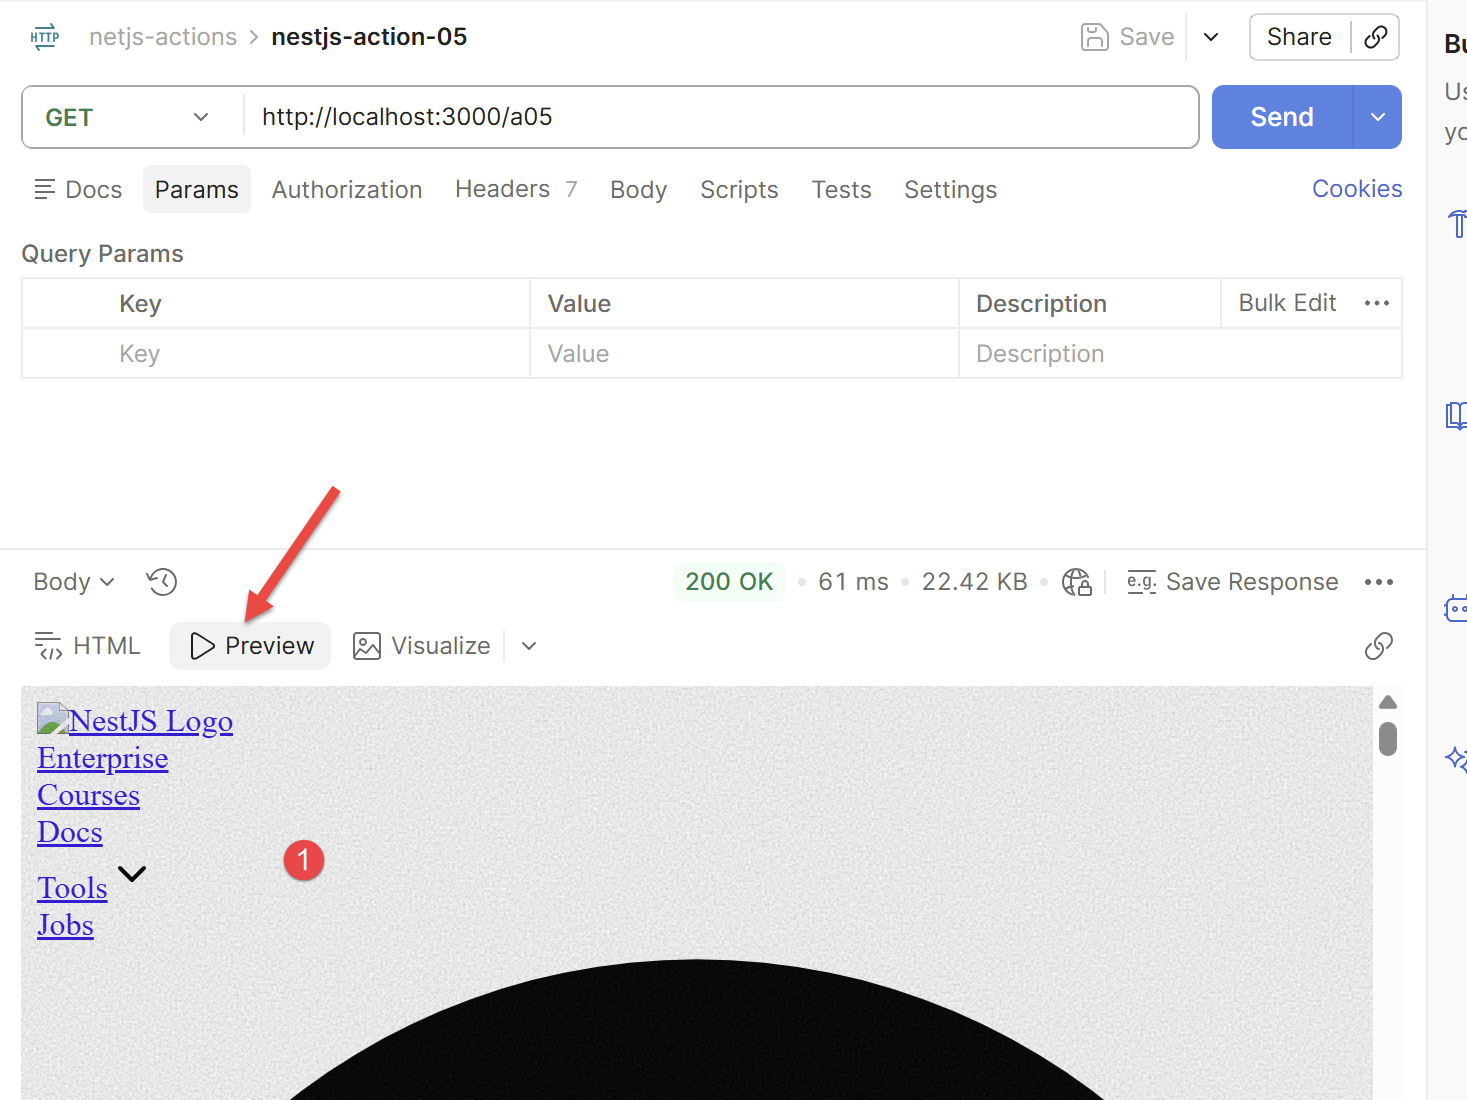The height and width of the screenshot is (1100, 1467).
Task: Open the GET method dropdown
Action: pyautogui.click(x=132, y=117)
